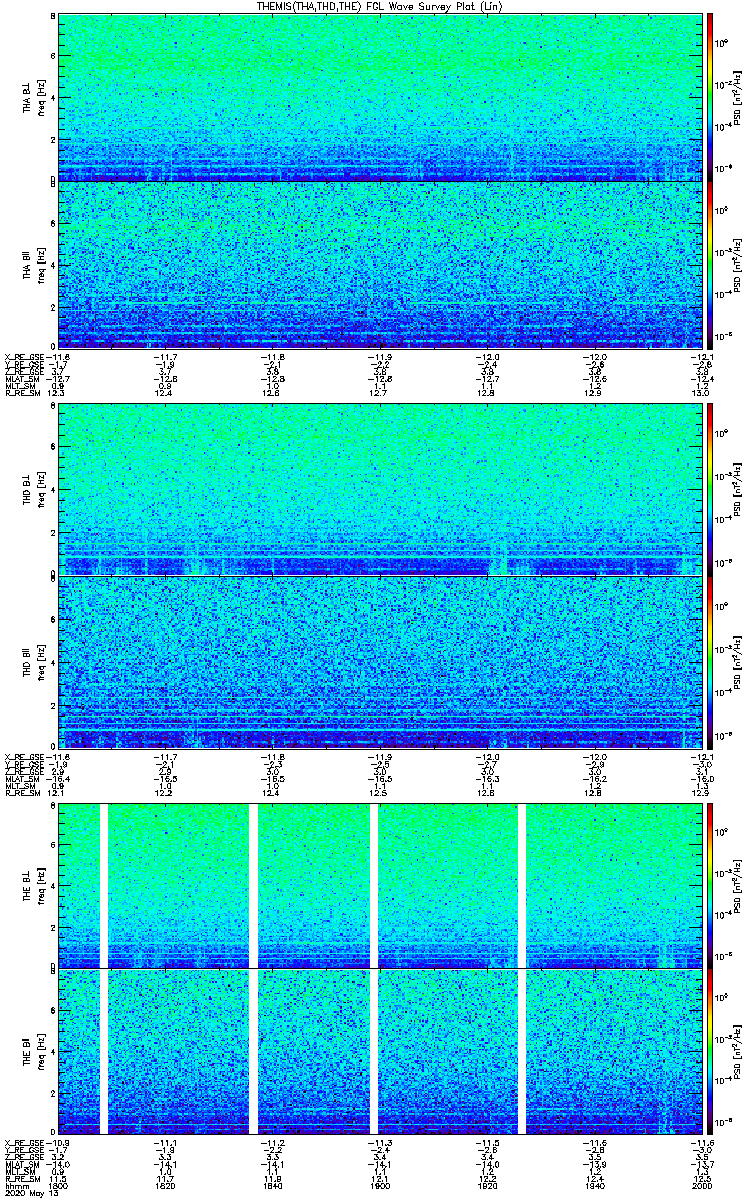Click inside the THA B perpendicular spectrogram panel
This screenshot has height=1200, width=750.
380,97
